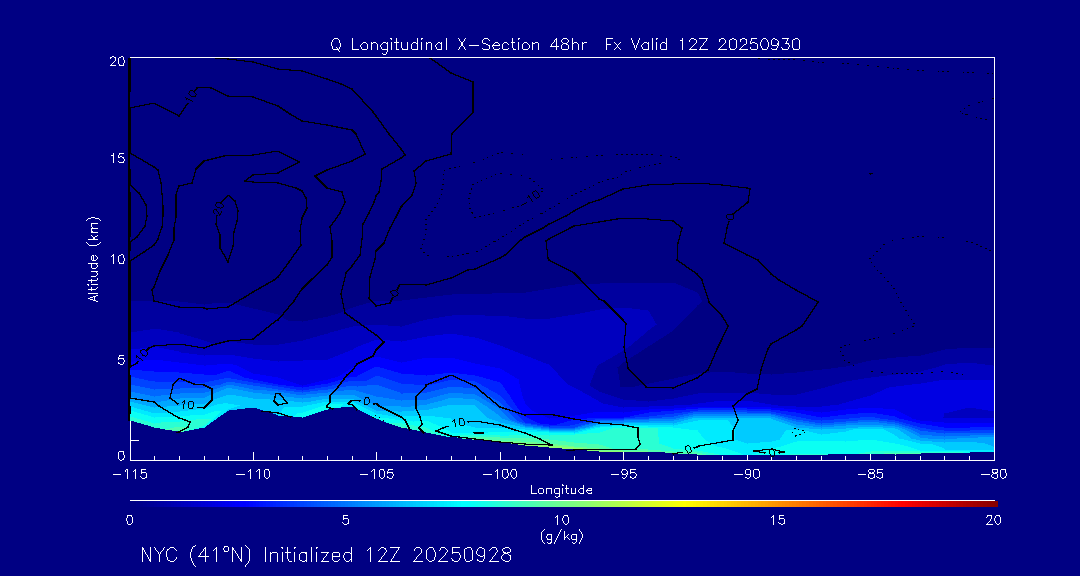Click the '0' contour label near longitude -105
The width and height of the screenshot is (1080, 576).
coord(366,402)
